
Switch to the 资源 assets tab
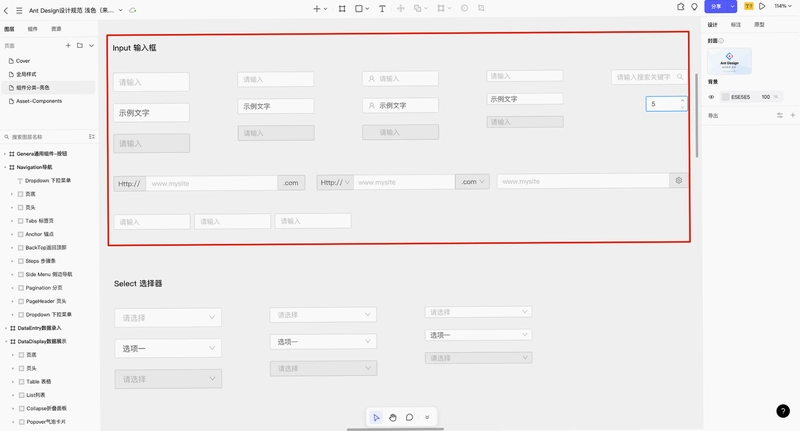pos(56,29)
